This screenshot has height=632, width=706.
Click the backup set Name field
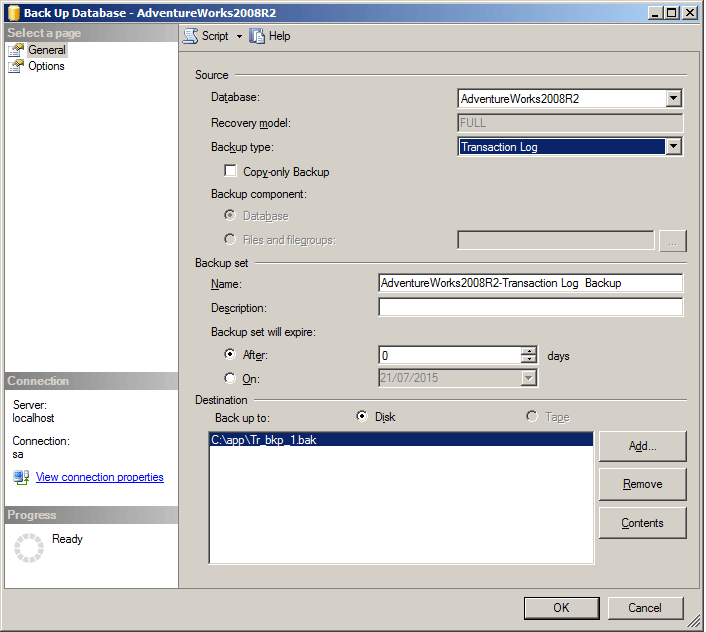click(x=530, y=283)
